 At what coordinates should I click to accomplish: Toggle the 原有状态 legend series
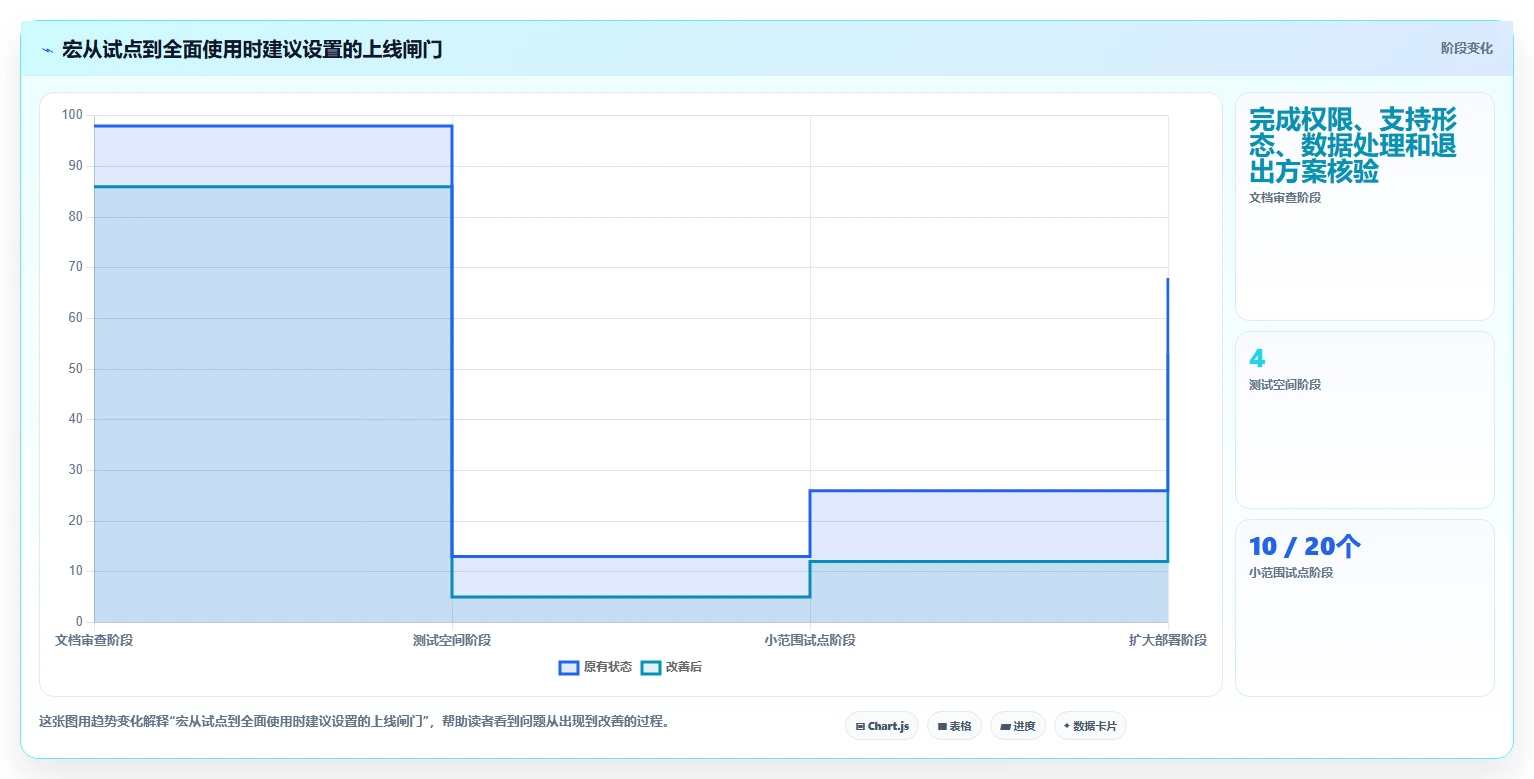point(595,667)
